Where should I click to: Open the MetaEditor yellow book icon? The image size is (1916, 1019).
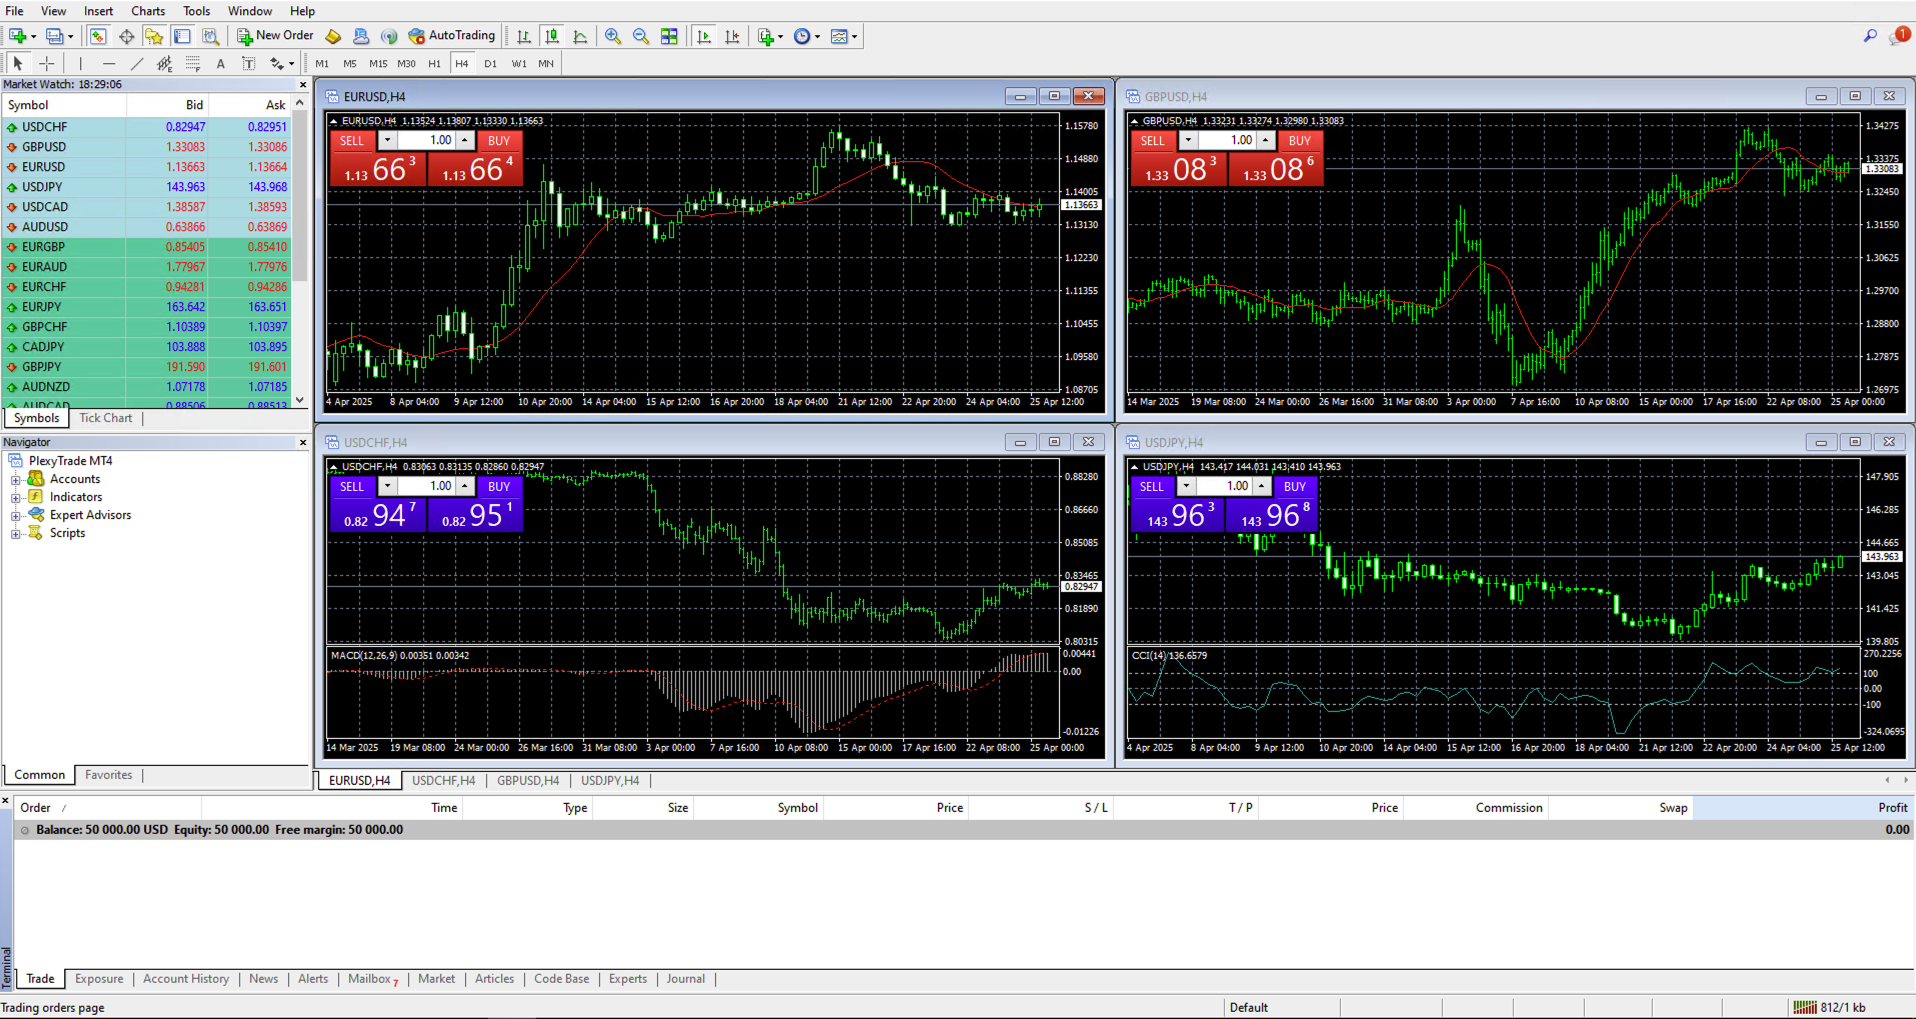[334, 36]
